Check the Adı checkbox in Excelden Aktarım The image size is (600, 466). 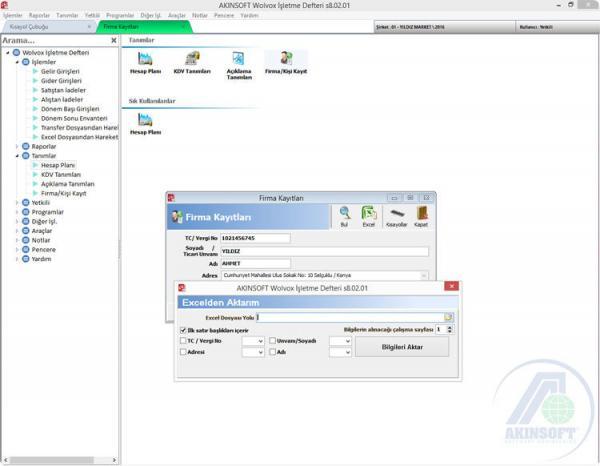[272, 352]
